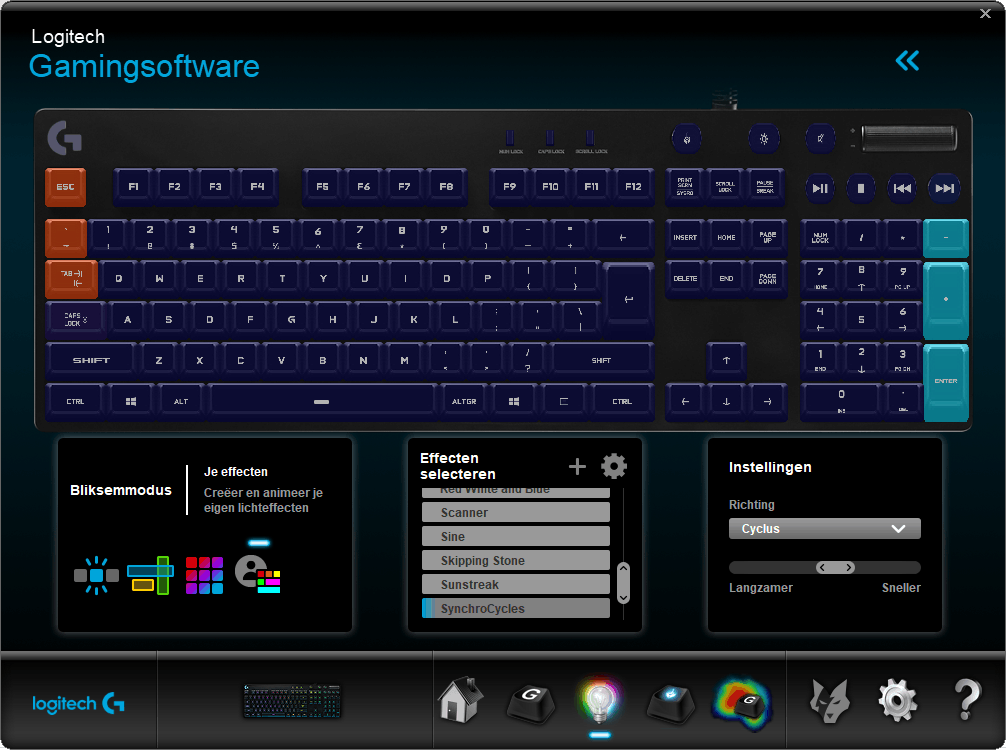
Task: Select the keyboard device thumbnail
Action: [x=292, y=701]
